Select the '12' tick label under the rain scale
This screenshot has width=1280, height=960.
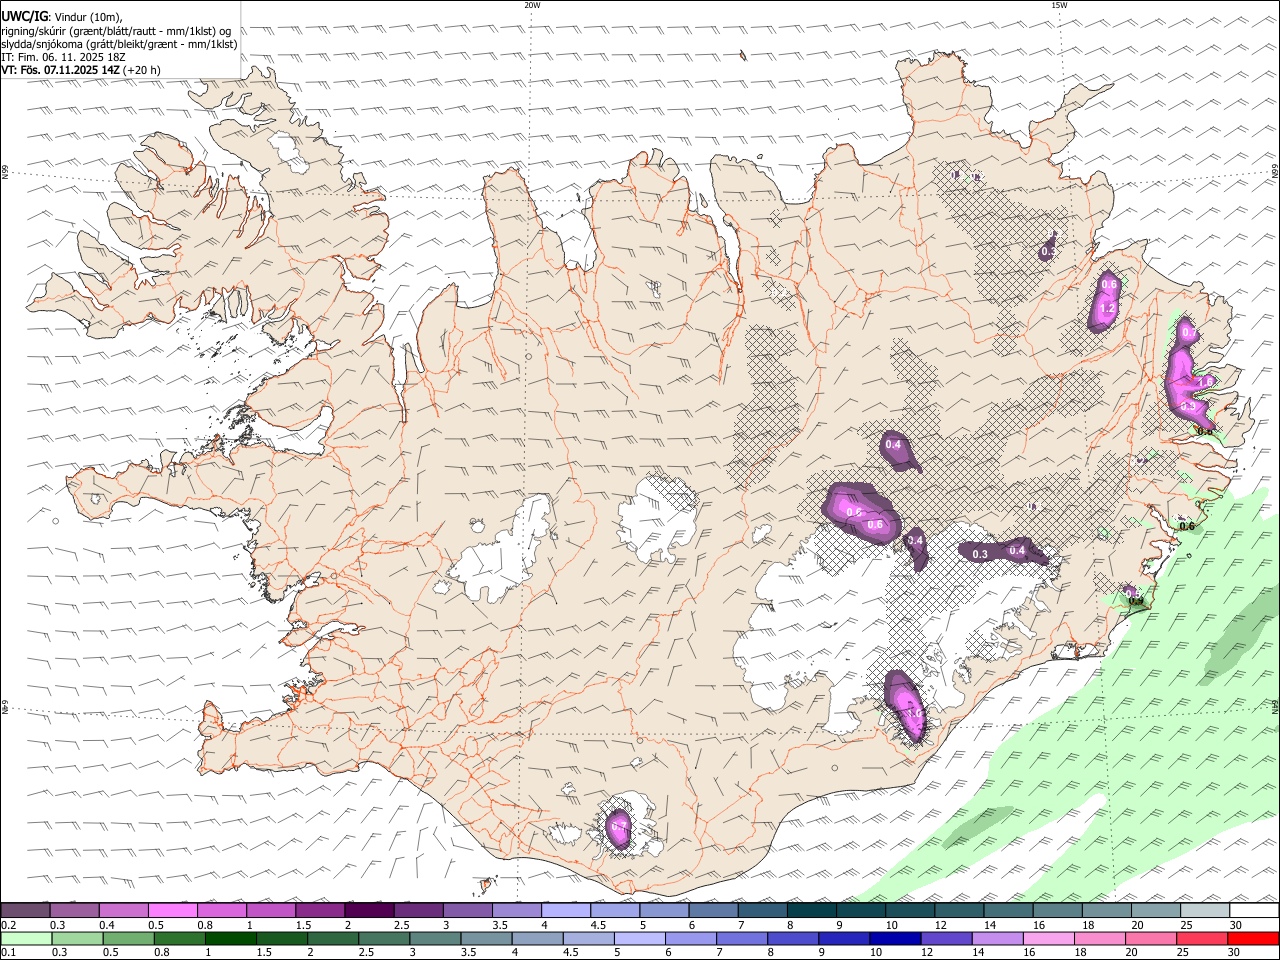[925, 953]
